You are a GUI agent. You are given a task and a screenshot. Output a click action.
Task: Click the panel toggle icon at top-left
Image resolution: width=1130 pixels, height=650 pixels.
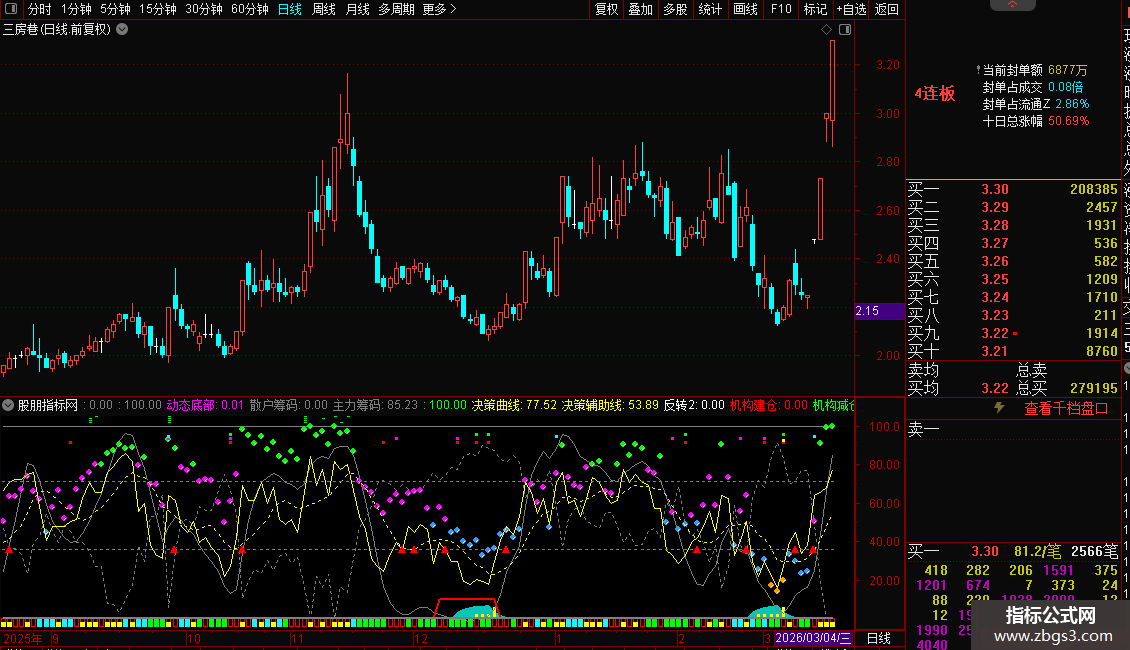click(x=10, y=9)
